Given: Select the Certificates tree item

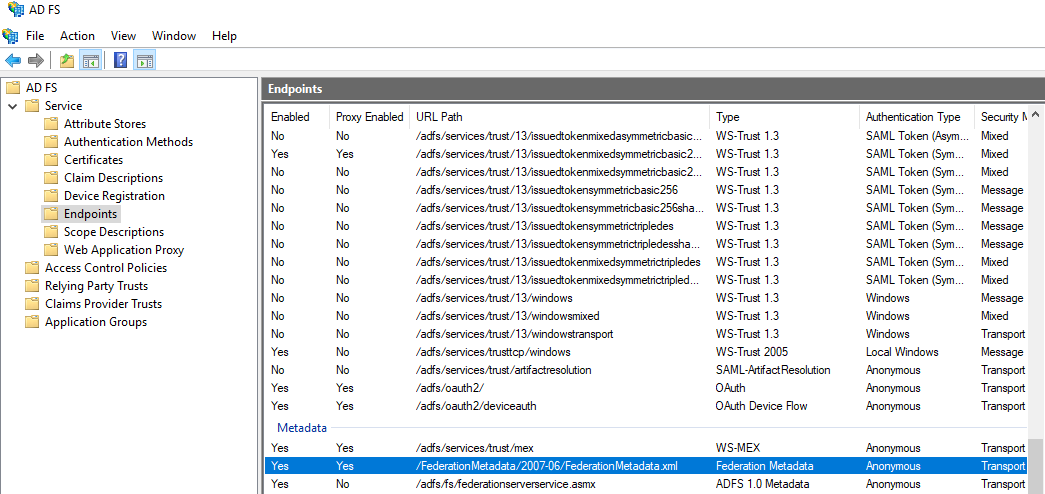Looking at the screenshot, I should click(93, 159).
